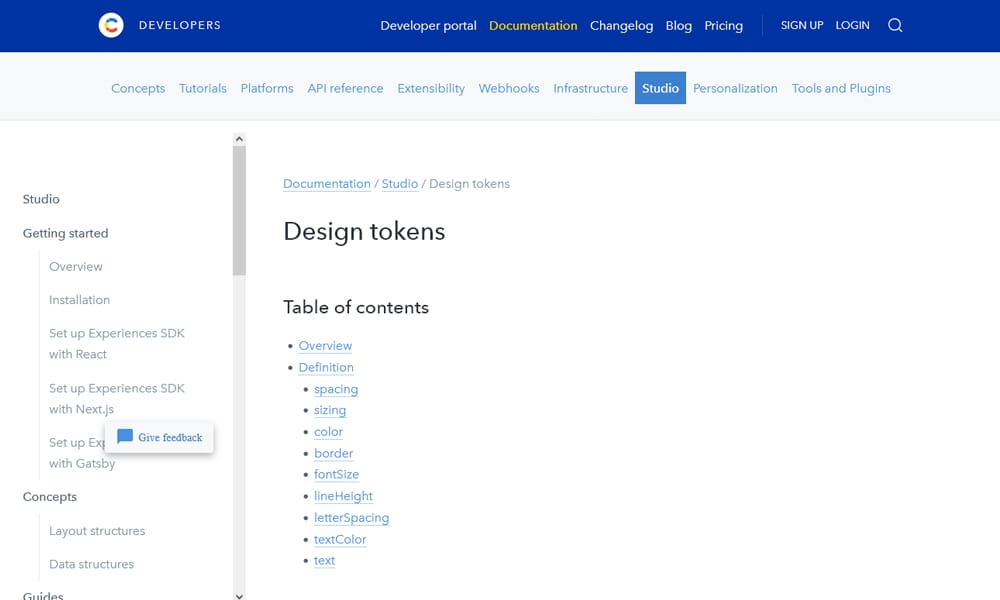This screenshot has height=600, width=1000.
Task: Open the Pricing menu item
Action: tap(723, 26)
